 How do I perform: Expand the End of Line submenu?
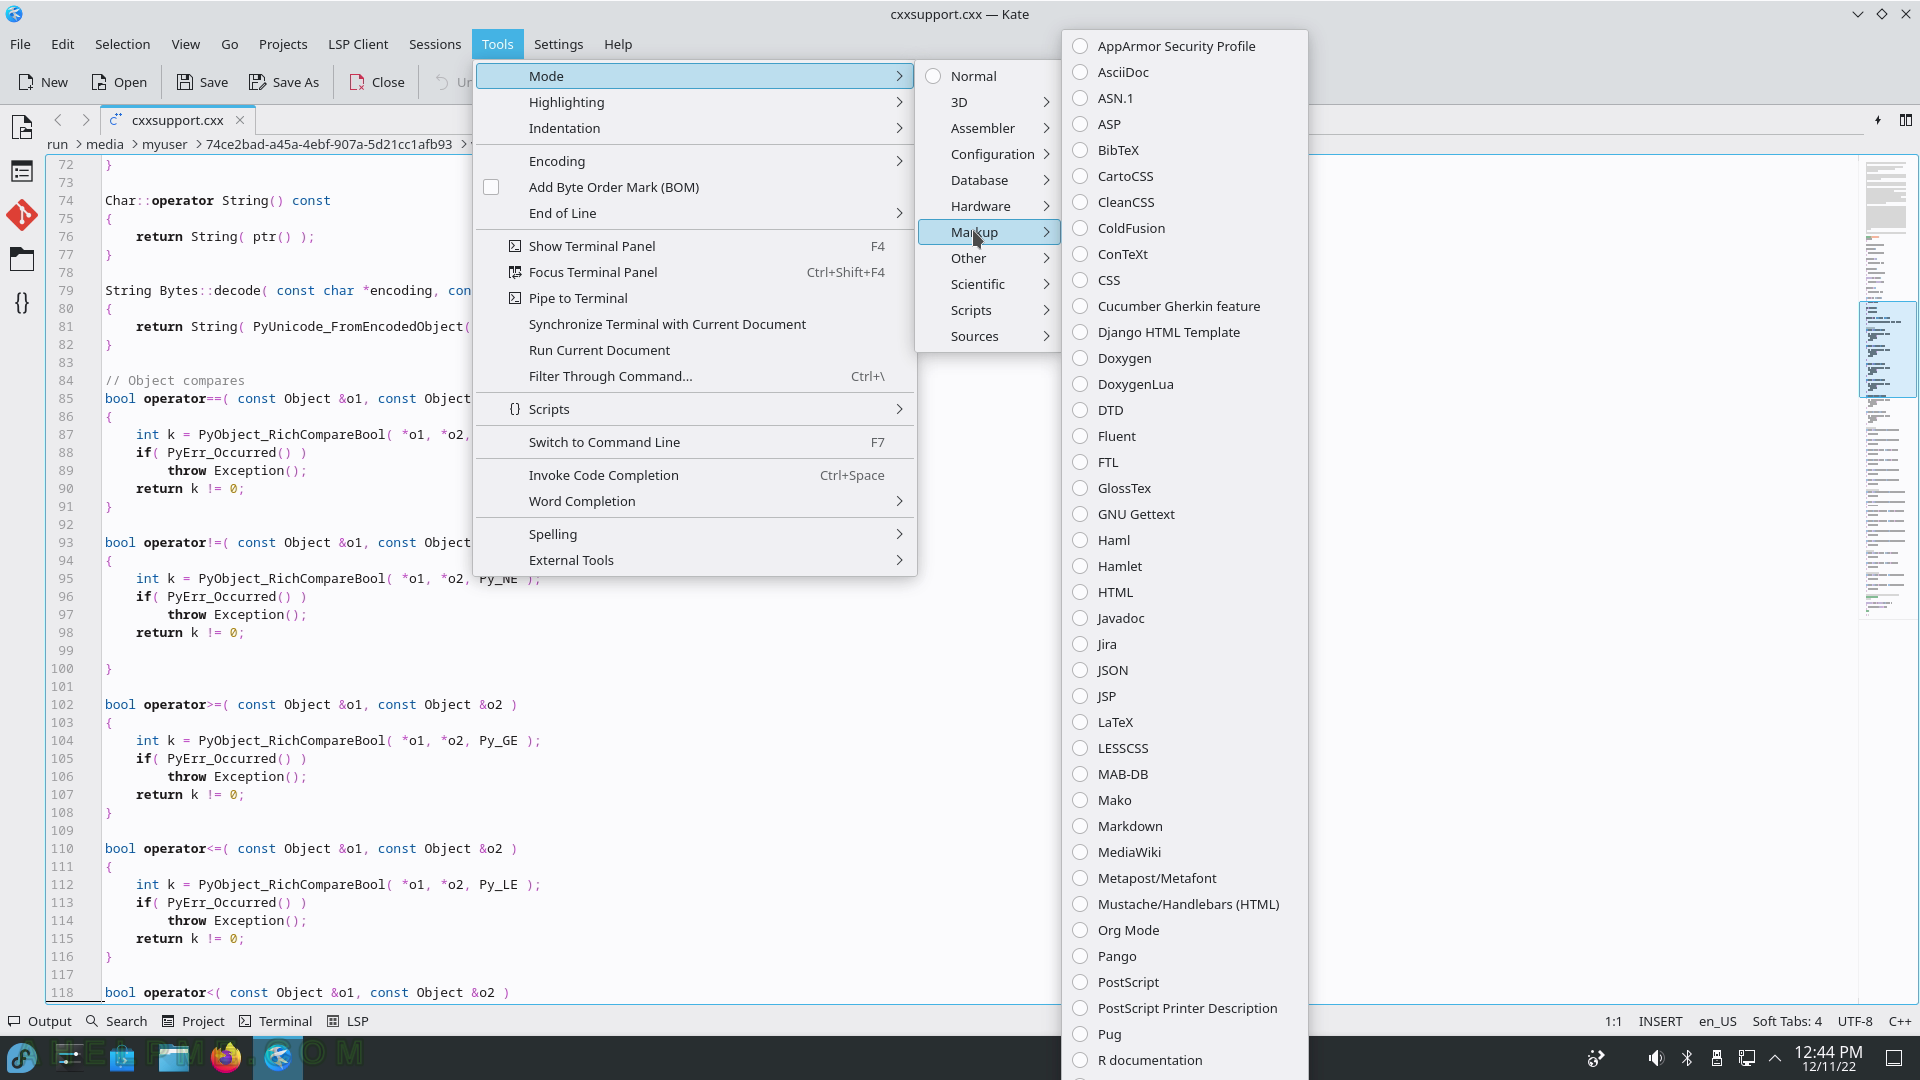(x=695, y=213)
